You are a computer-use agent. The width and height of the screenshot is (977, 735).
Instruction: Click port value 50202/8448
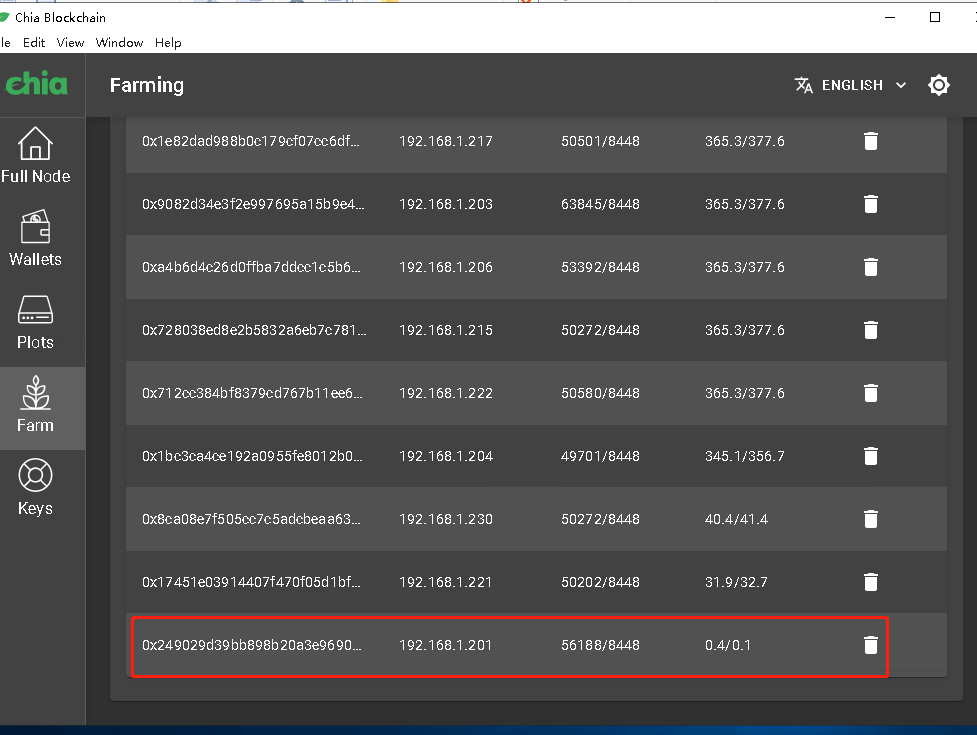pyautogui.click(x=600, y=582)
